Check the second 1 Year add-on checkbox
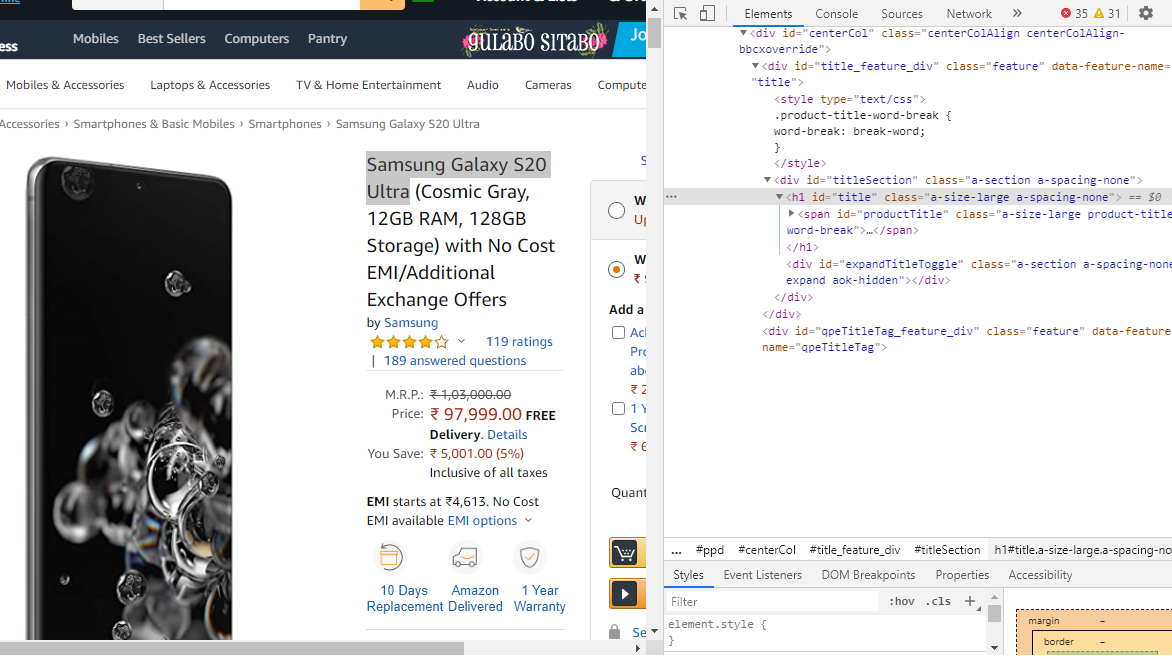Viewport: 1172px width, 659px height. point(618,409)
